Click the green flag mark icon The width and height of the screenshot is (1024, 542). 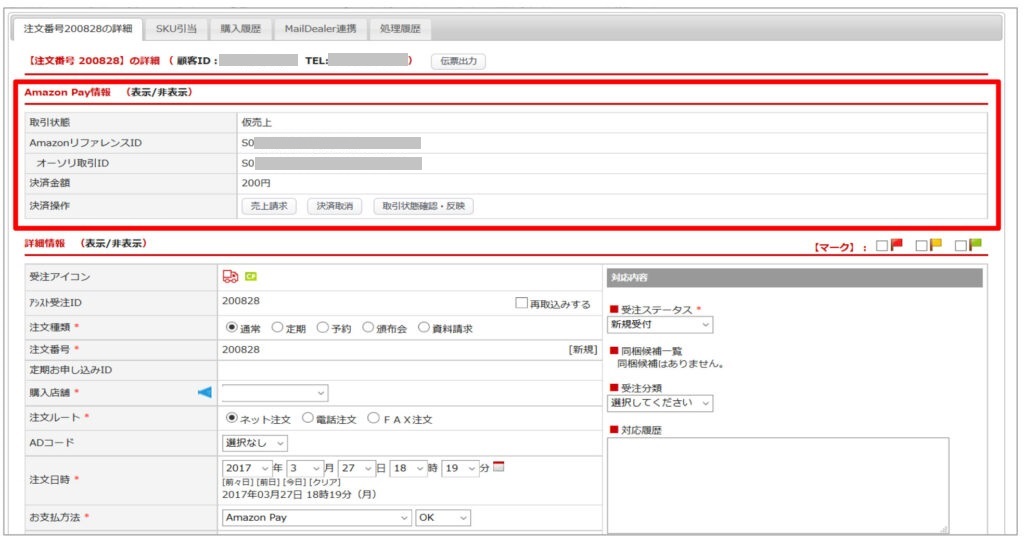pos(975,245)
